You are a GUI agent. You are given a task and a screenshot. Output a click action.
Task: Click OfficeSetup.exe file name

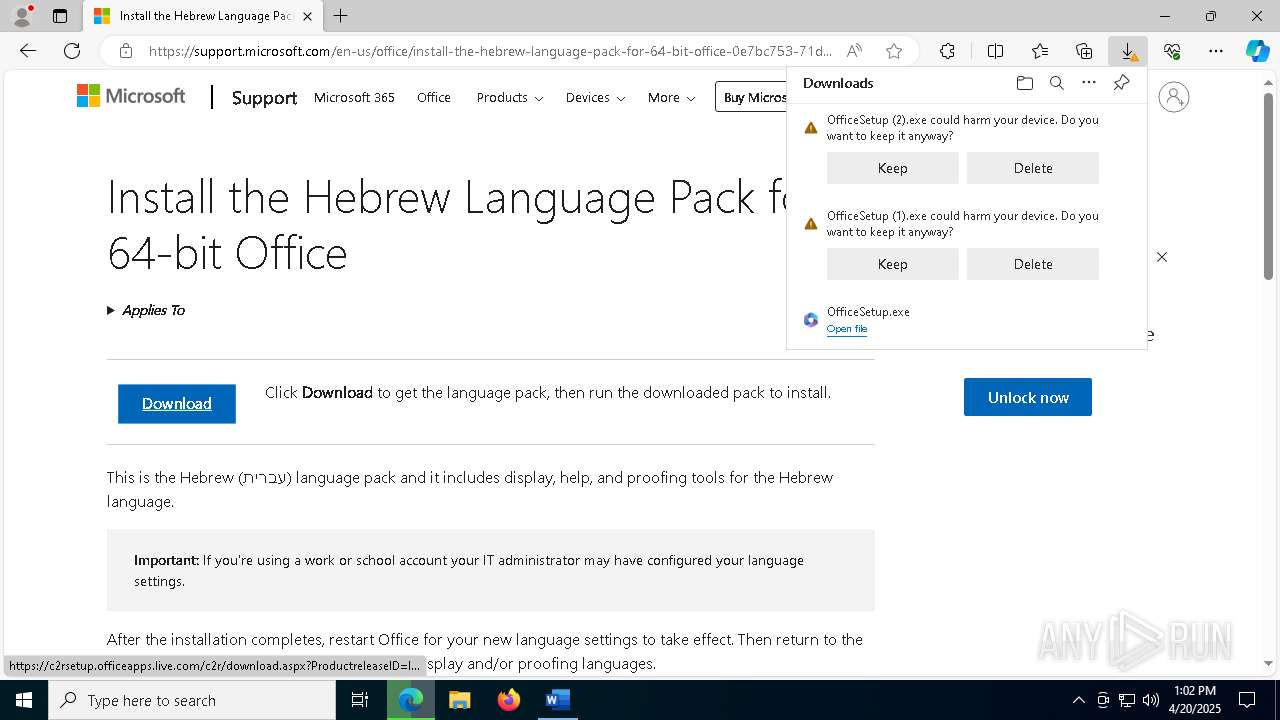click(868, 312)
